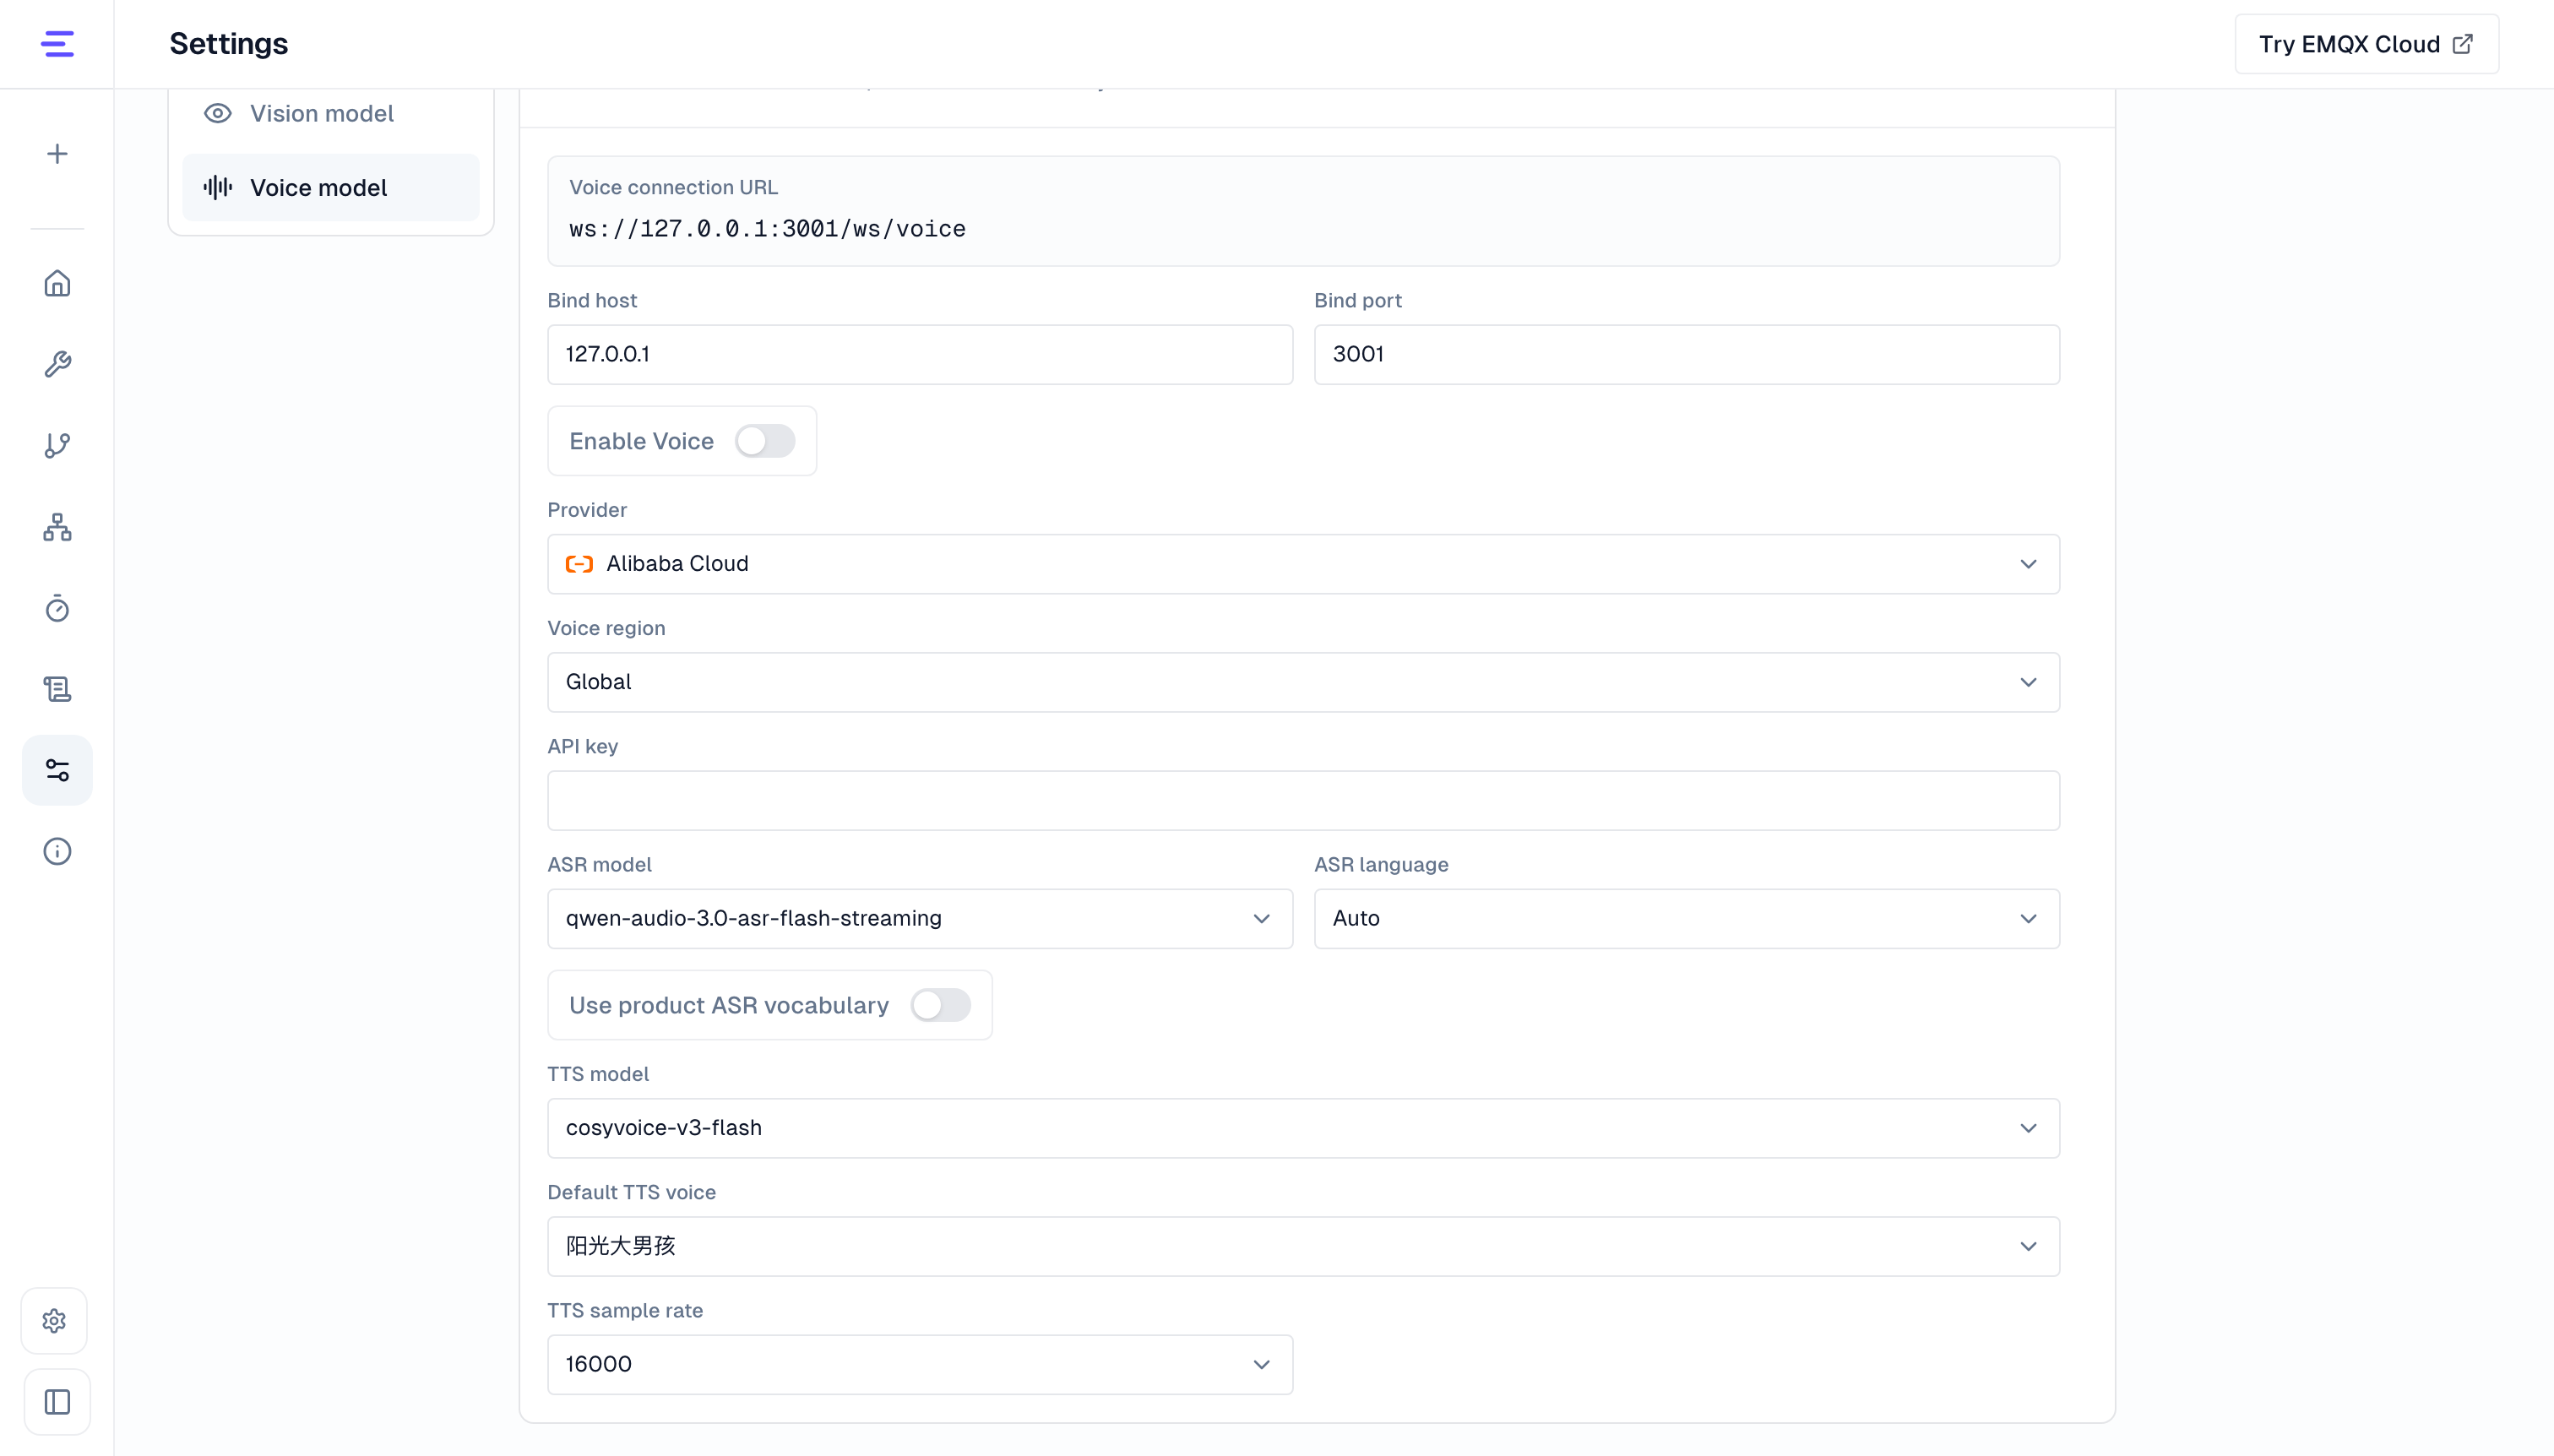Open the Provider dropdown showing Alibaba Cloud
This screenshot has height=1456, width=2554.
coord(1303,564)
